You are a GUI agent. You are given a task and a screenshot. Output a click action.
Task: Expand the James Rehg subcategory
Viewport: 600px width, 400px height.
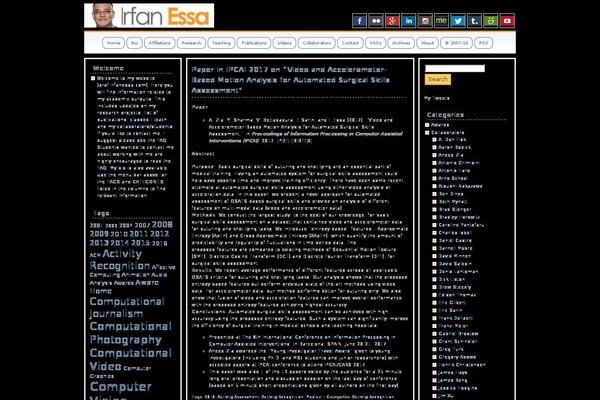434,380
